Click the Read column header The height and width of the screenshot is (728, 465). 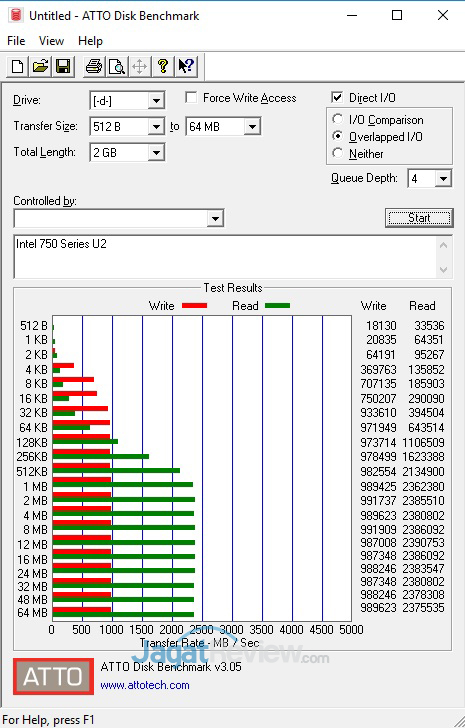422,306
